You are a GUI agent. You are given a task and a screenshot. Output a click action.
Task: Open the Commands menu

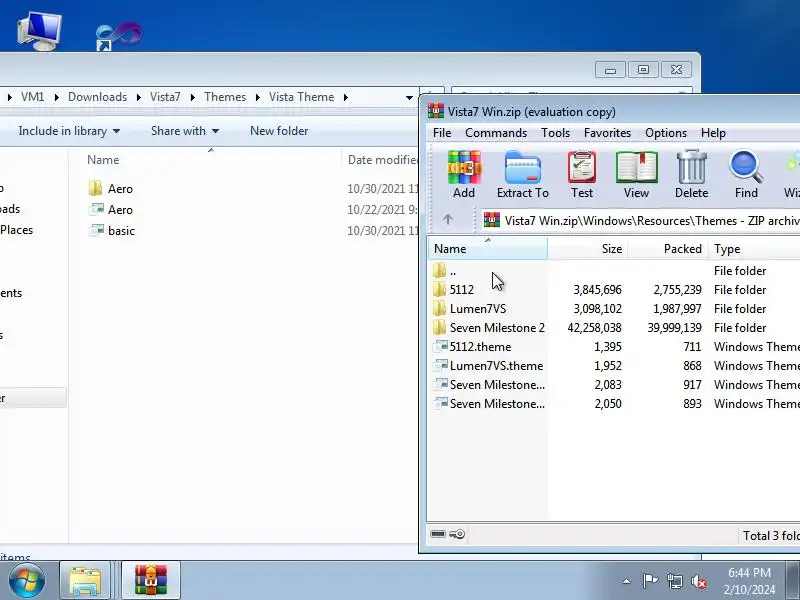tap(496, 133)
